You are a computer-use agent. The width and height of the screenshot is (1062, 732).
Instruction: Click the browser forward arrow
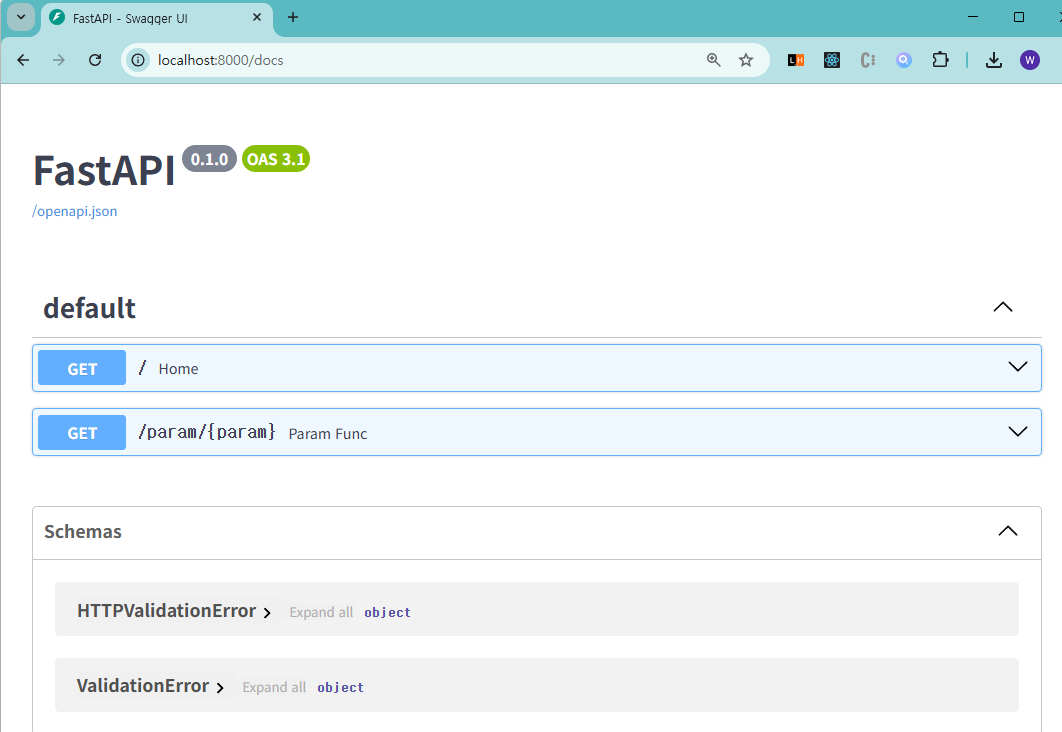tap(59, 60)
